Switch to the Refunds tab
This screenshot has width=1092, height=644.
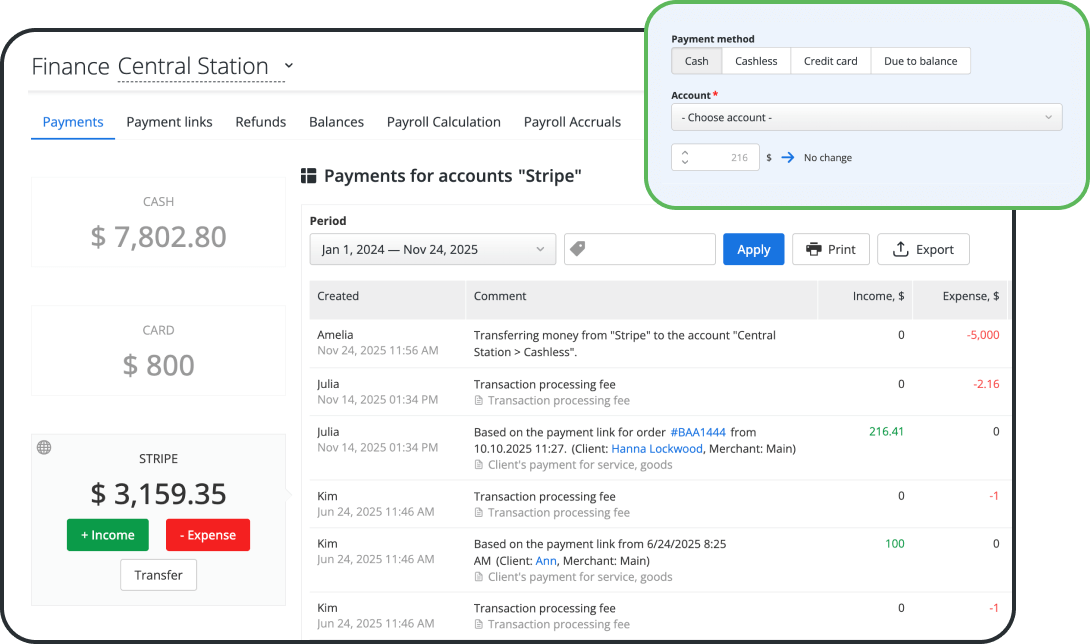coord(260,122)
